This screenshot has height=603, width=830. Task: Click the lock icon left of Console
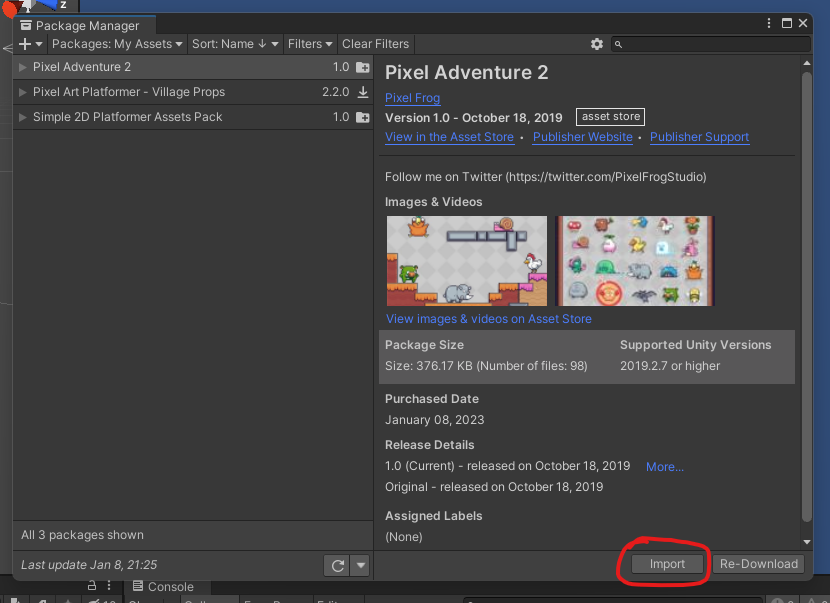(x=92, y=585)
